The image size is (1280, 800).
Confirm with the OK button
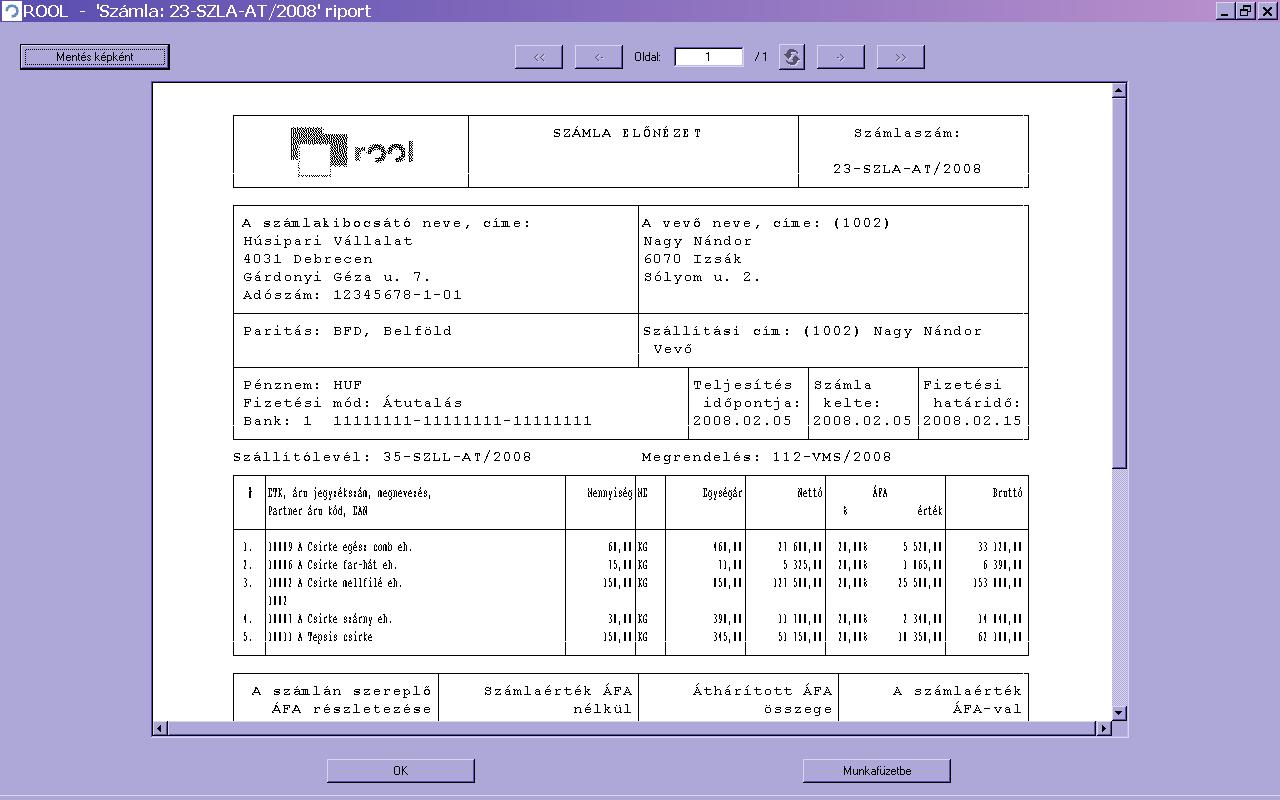(401, 770)
